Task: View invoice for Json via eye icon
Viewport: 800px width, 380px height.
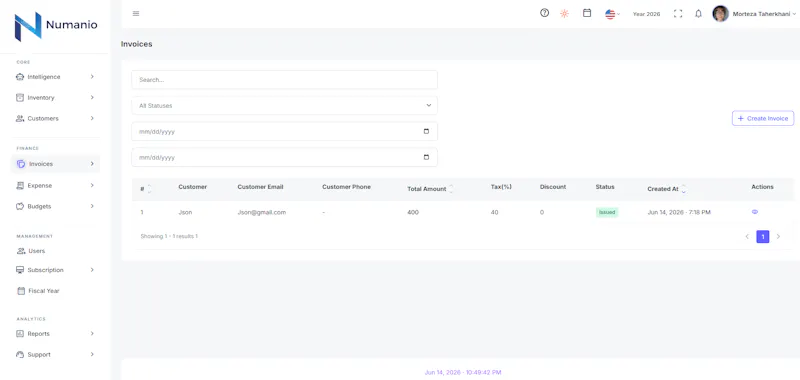Action: pyautogui.click(x=755, y=212)
